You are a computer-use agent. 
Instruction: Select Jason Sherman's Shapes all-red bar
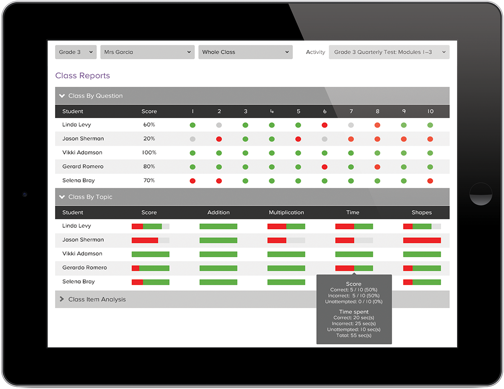(422, 240)
